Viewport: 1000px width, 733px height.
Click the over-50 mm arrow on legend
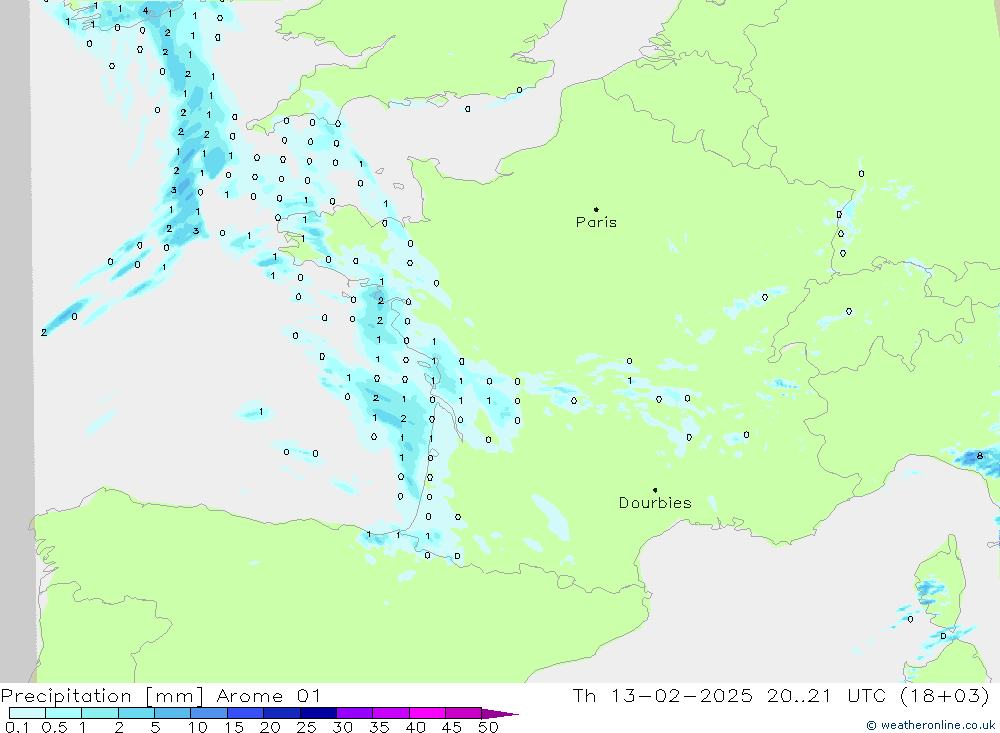[499, 714]
